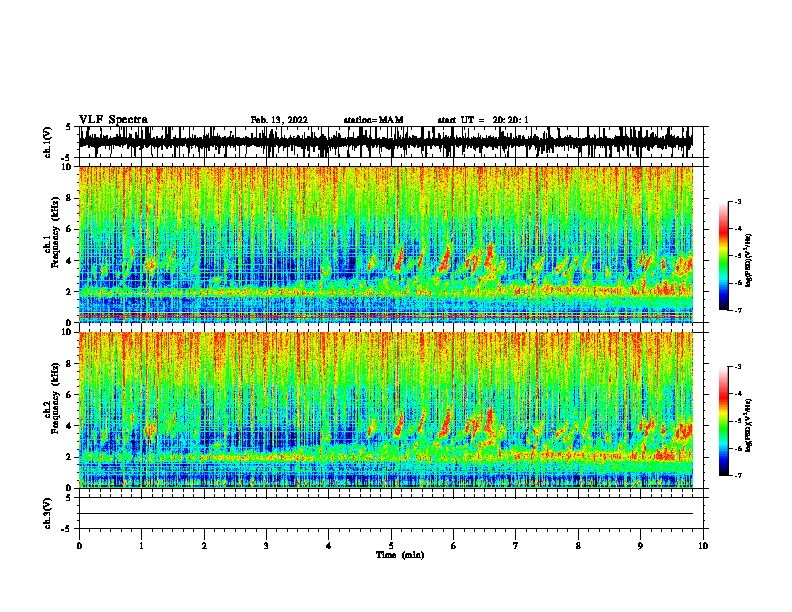
Task: Click the ch.2 spectrogram panel
Action: (x=386, y=410)
